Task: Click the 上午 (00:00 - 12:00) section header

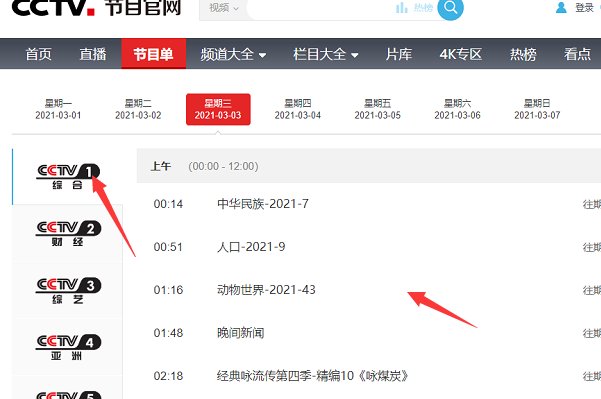Action: 369,166
